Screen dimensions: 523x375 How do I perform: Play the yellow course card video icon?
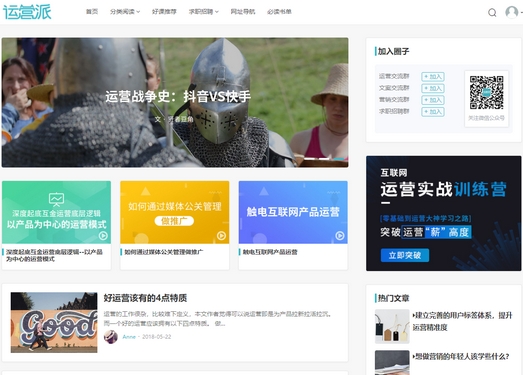(221, 236)
